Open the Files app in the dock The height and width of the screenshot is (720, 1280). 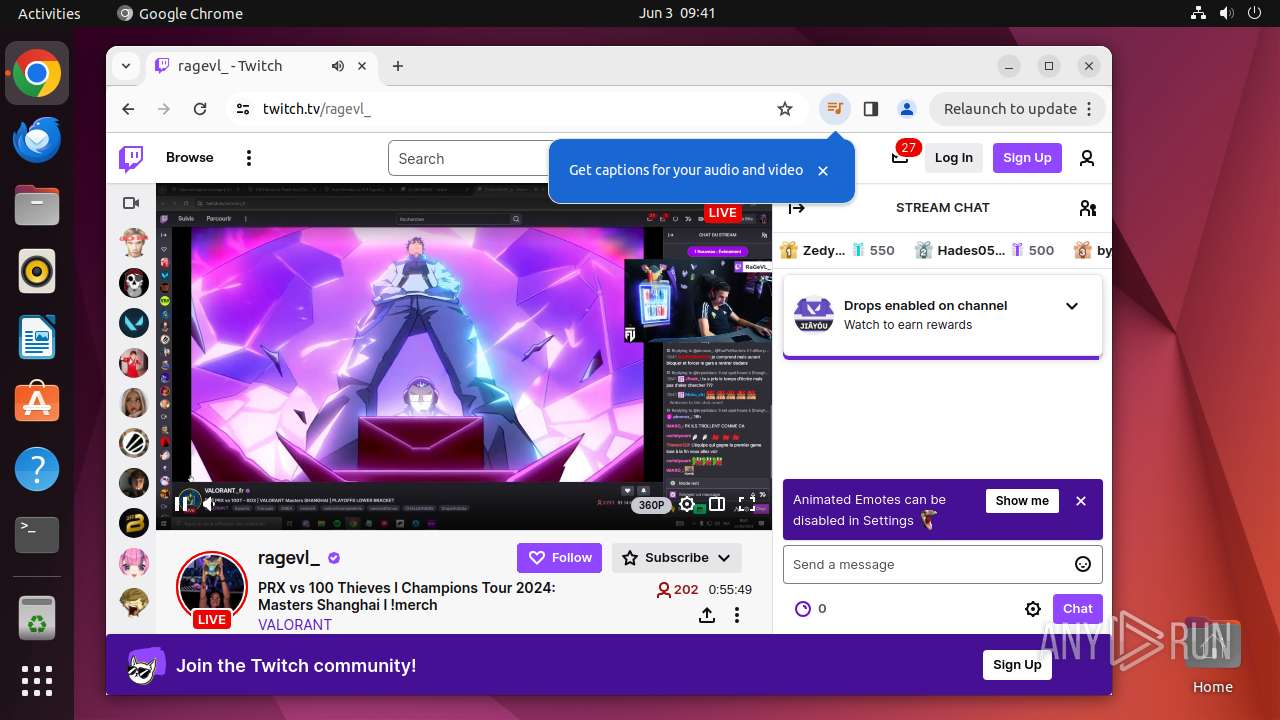[37, 206]
